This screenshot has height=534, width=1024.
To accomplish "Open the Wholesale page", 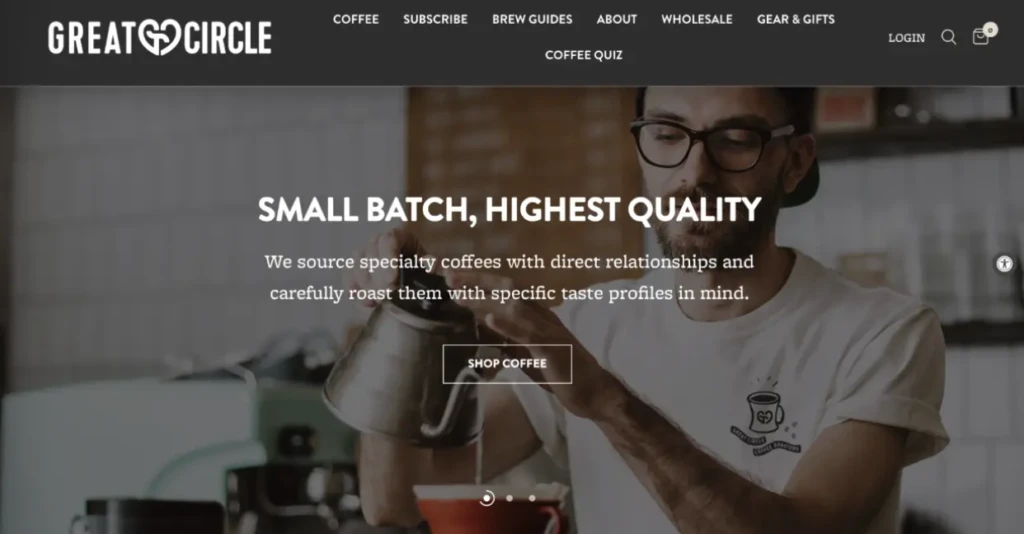I will (x=697, y=20).
